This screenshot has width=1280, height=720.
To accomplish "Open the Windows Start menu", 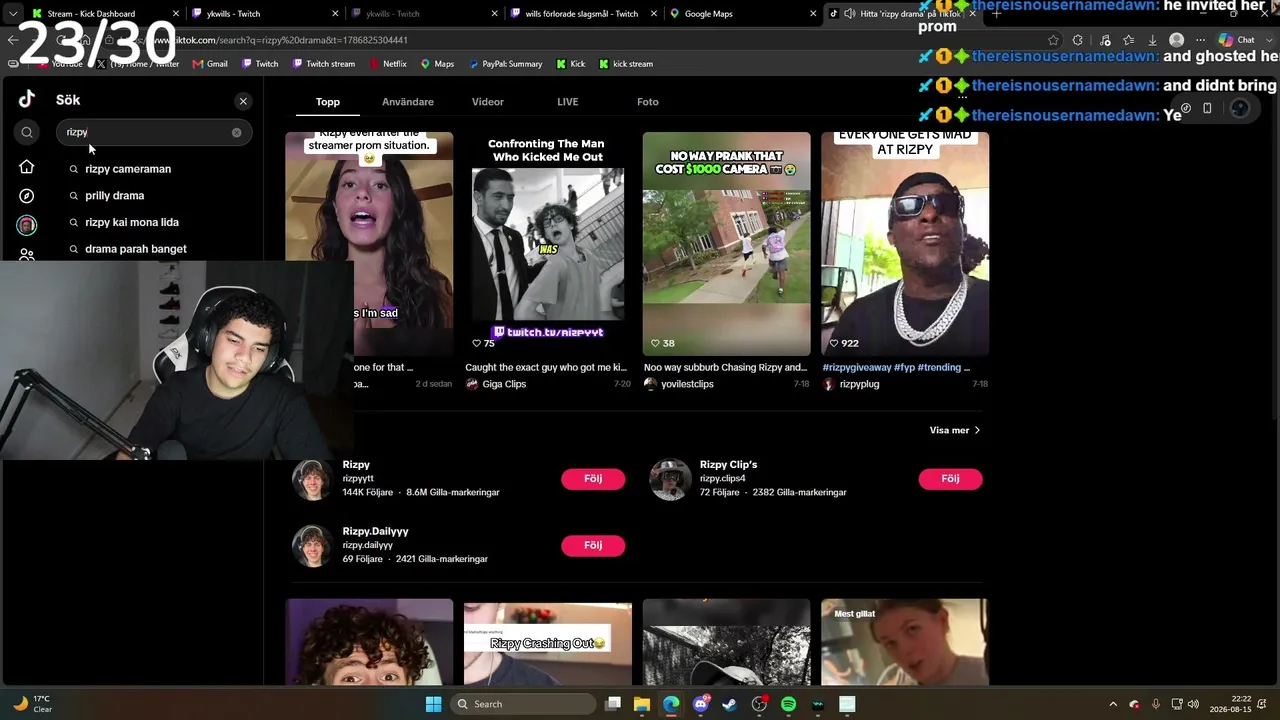I will point(433,704).
